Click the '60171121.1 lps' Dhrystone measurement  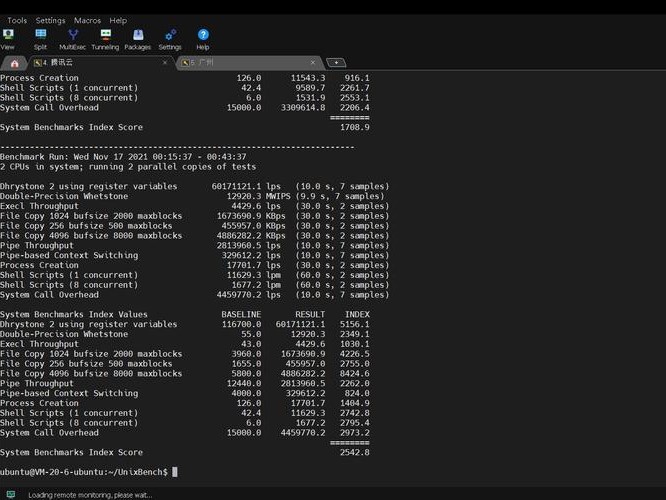point(246,186)
